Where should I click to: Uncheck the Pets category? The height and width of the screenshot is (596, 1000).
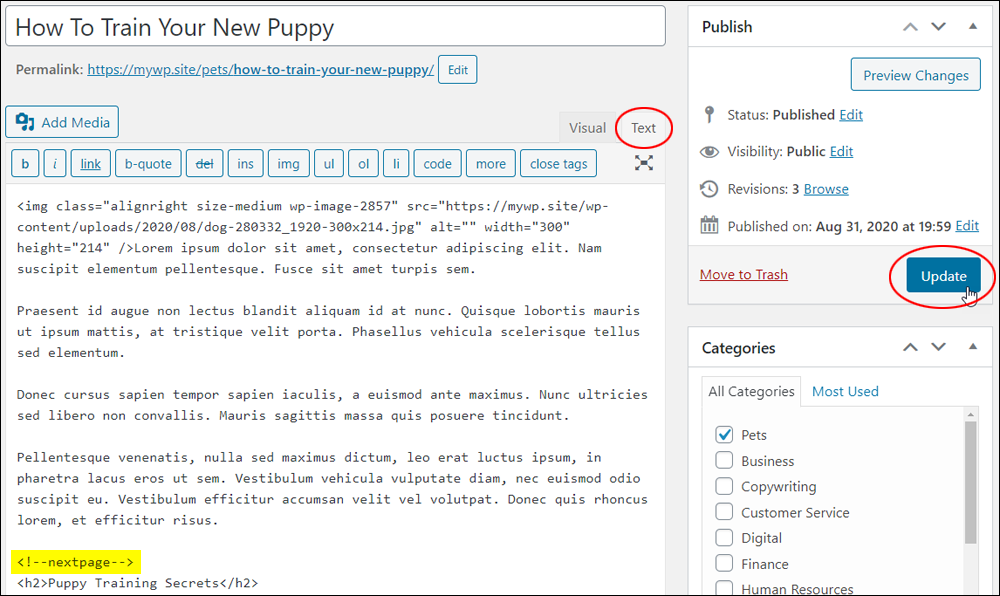(724, 435)
